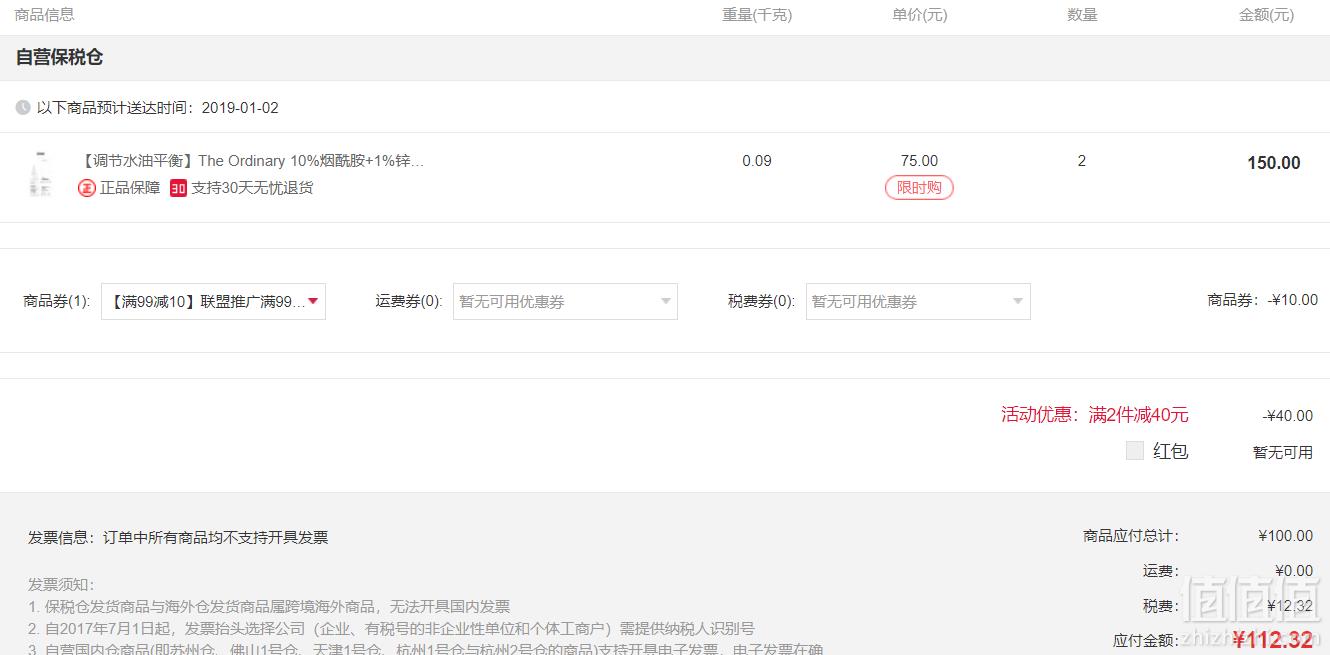The image size is (1330, 655).
Task: Click the 单价(元) column header
Action: pos(920,15)
